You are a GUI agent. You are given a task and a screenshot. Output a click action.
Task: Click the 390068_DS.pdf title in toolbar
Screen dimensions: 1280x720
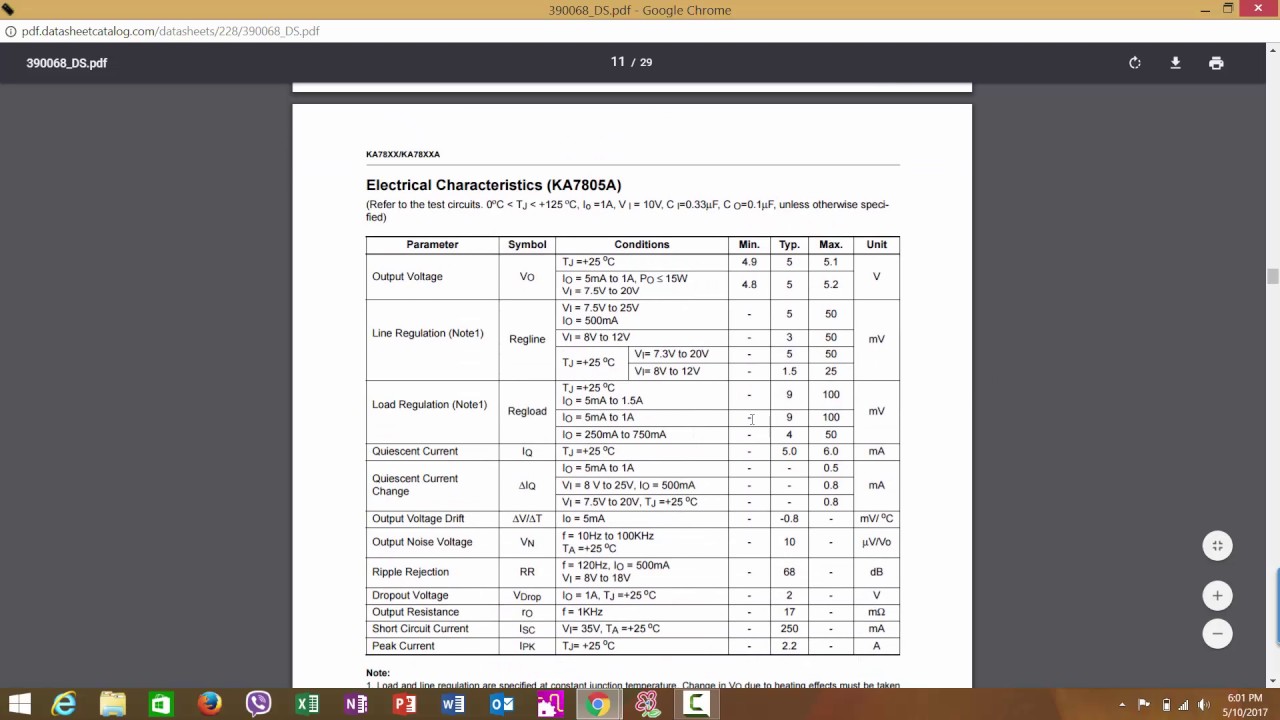[x=67, y=63]
